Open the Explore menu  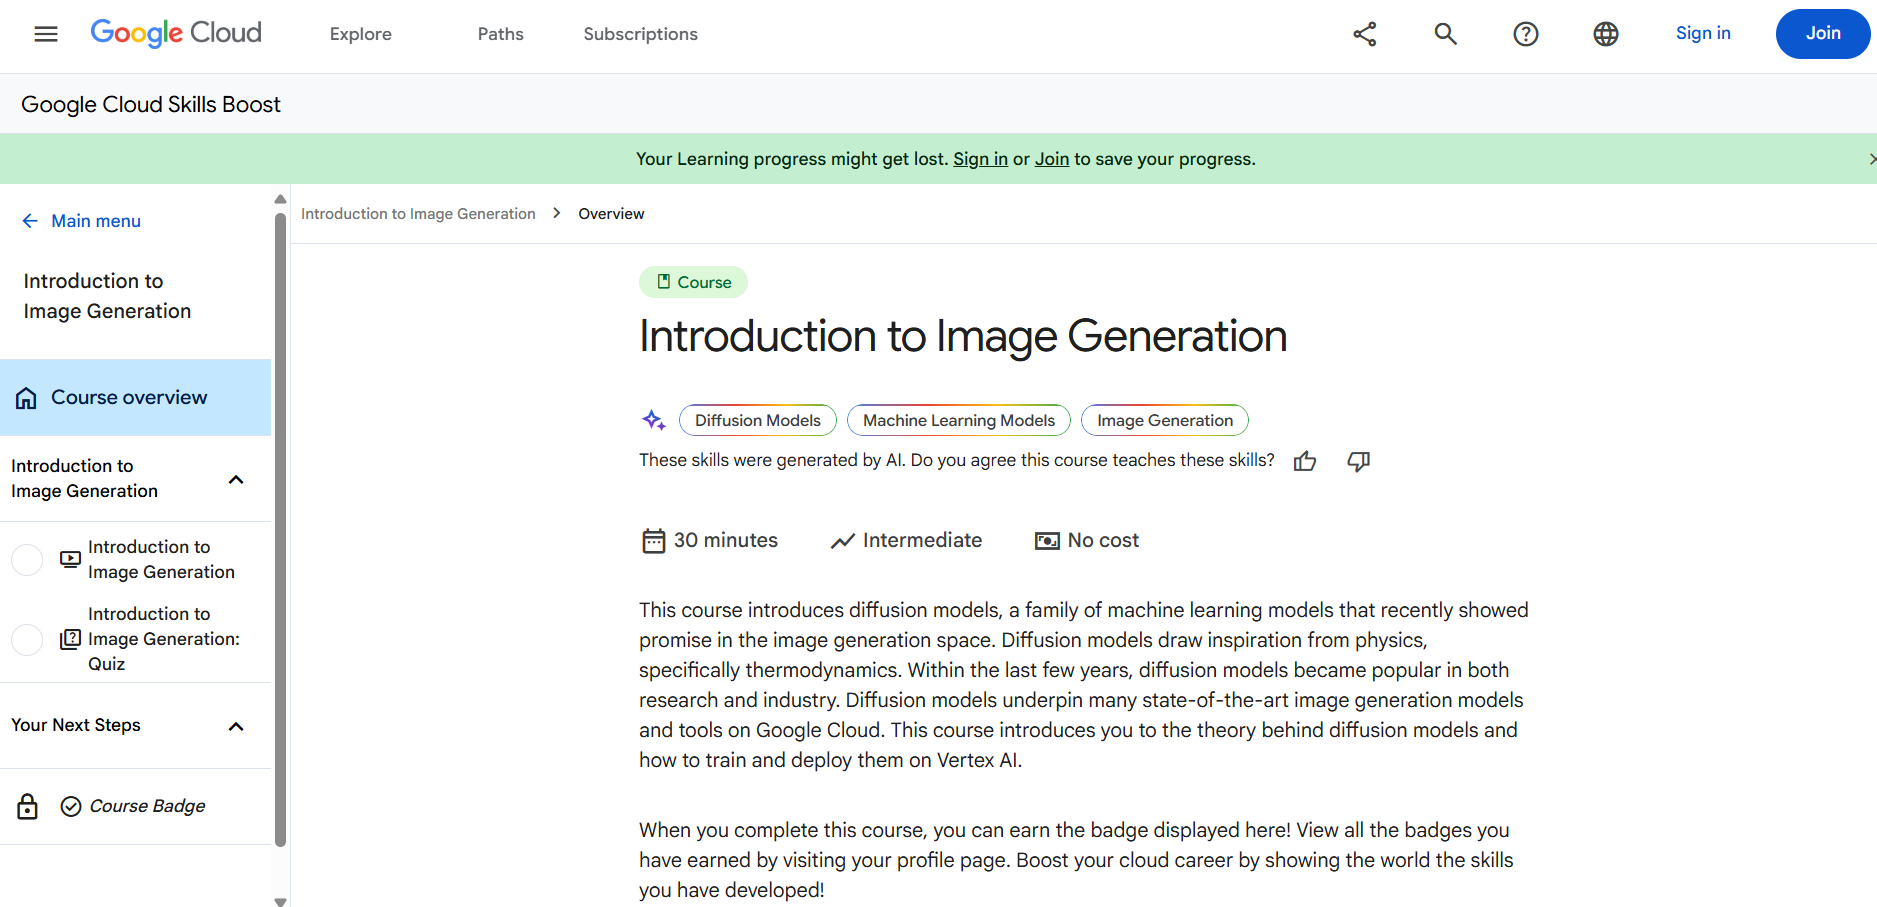[x=361, y=34]
